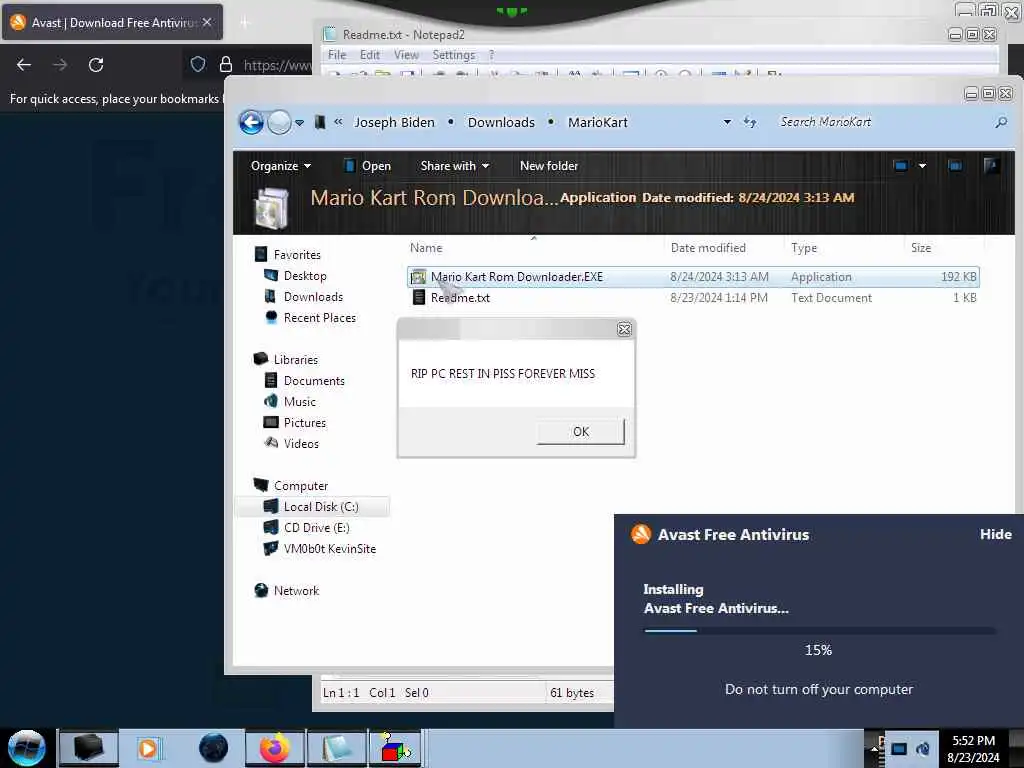Viewport: 1024px width, 768px height.
Task: Open Desktop under Favorites
Action: pos(305,276)
